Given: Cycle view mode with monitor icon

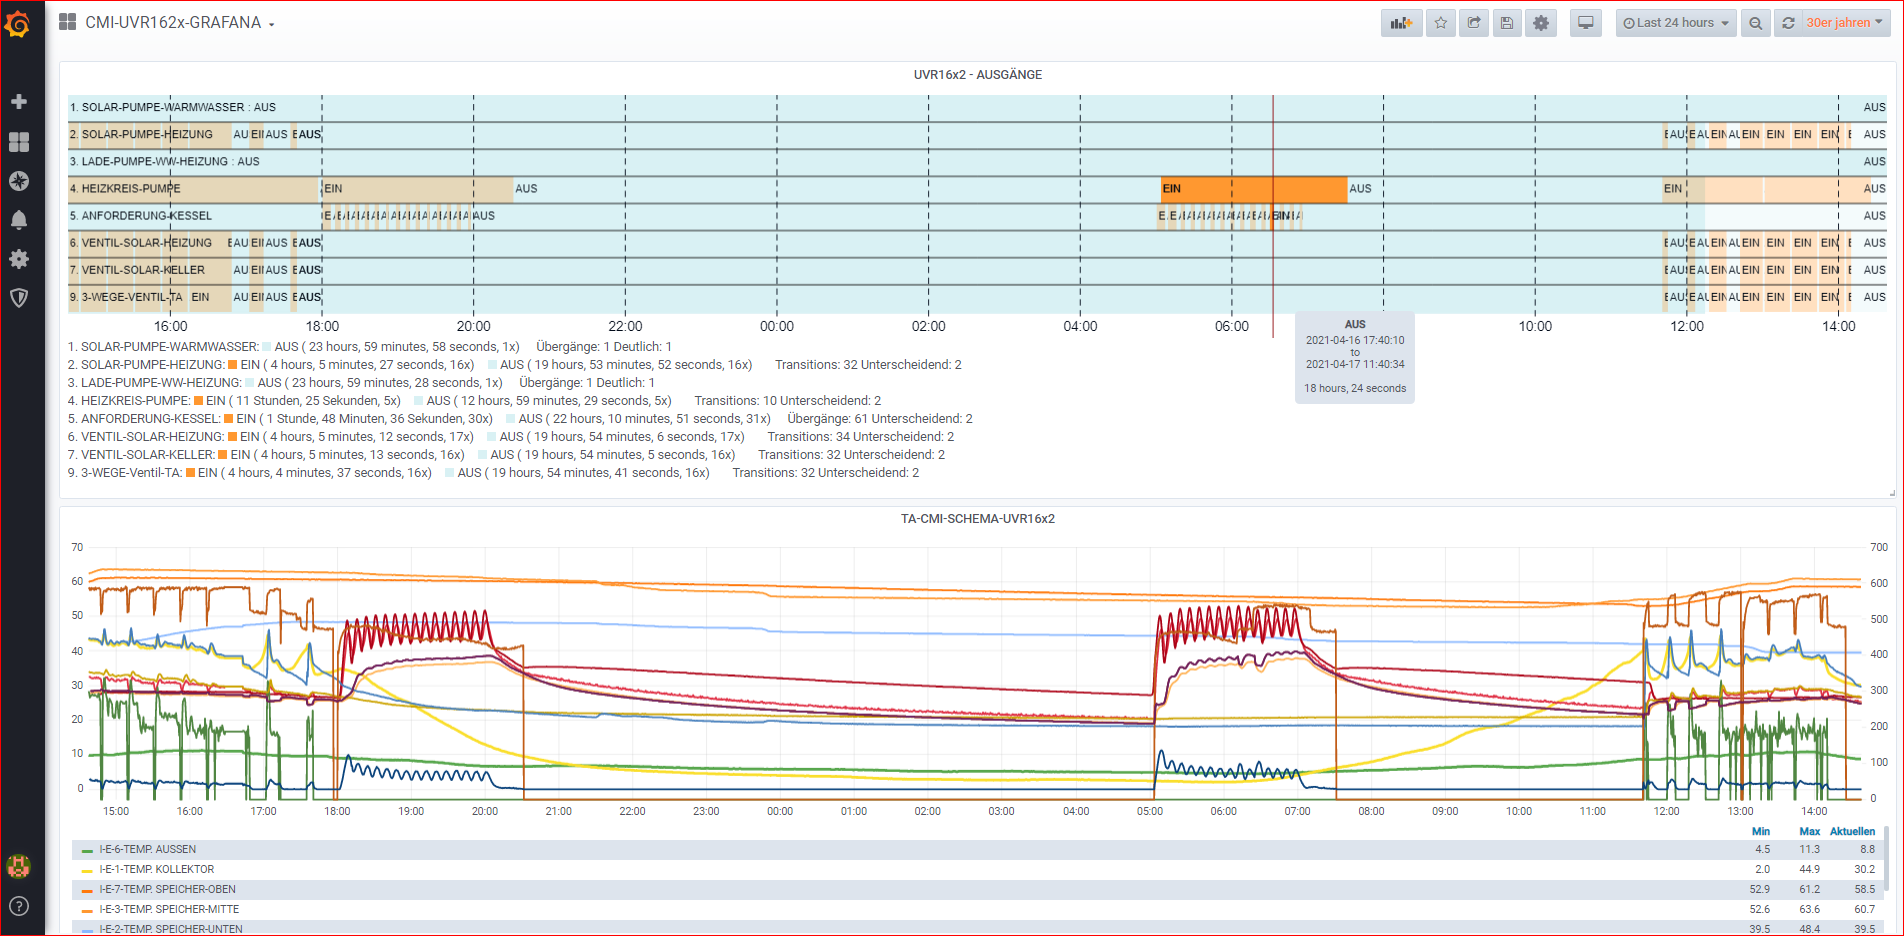Looking at the screenshot, I should tap(1586, 23).
